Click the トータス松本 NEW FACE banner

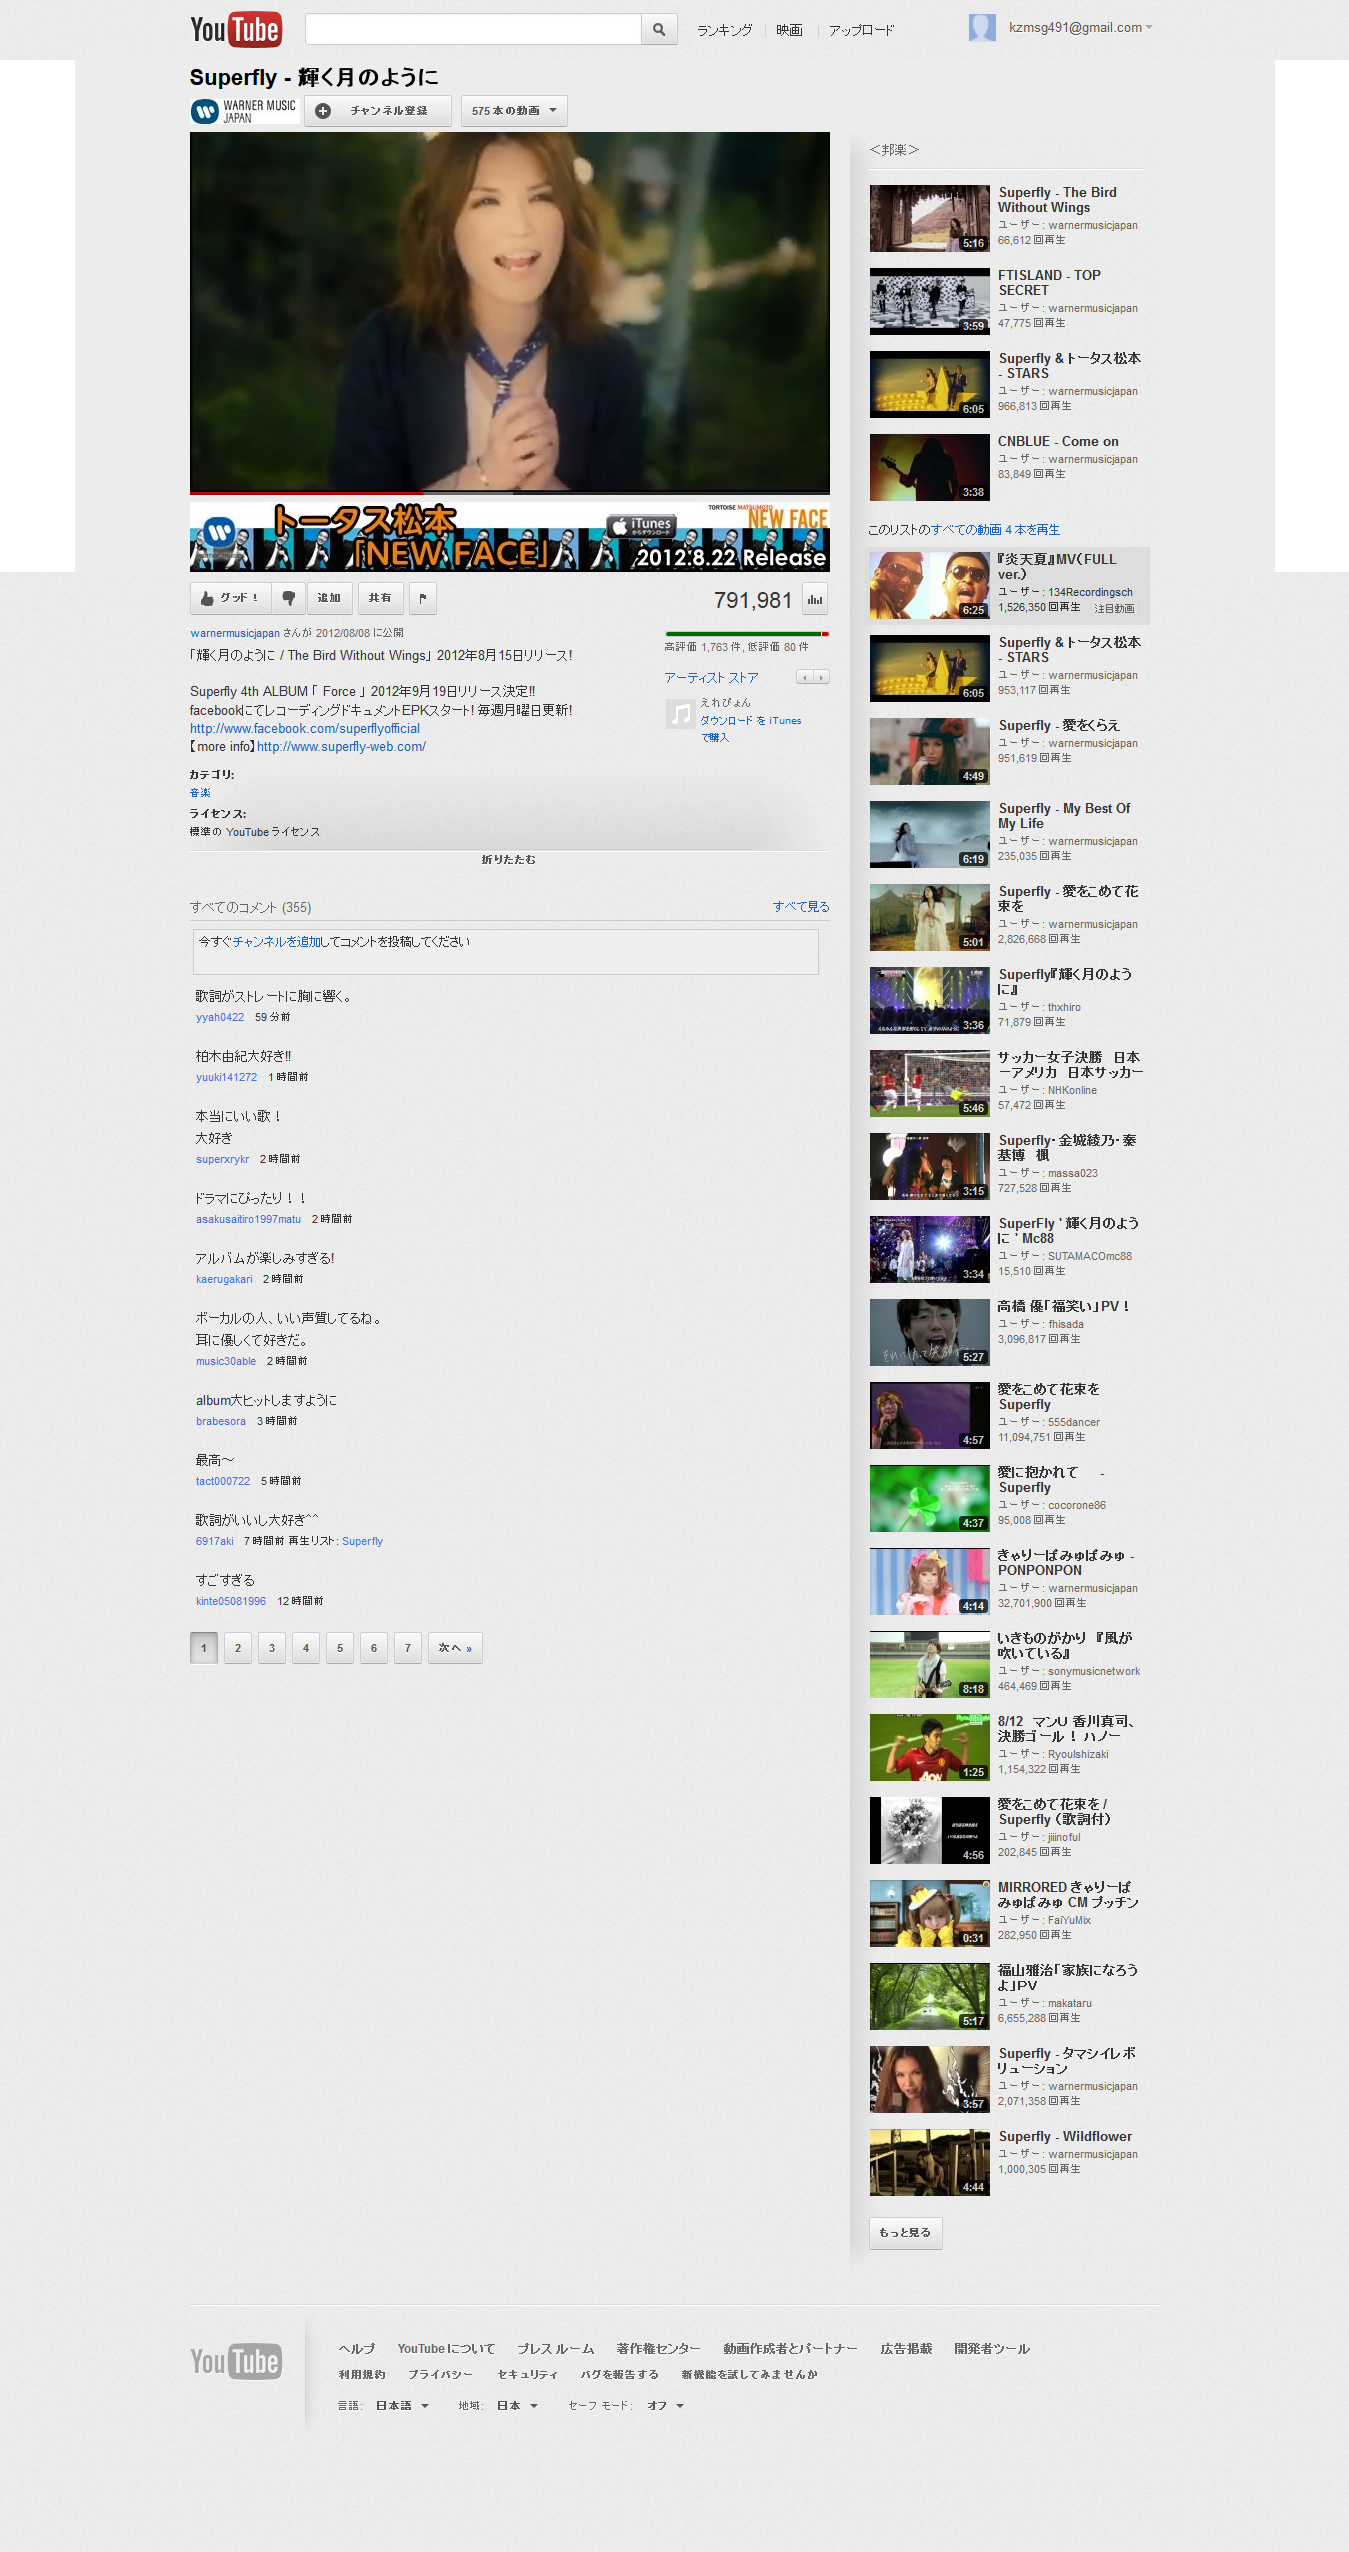(x=510, y=536)
